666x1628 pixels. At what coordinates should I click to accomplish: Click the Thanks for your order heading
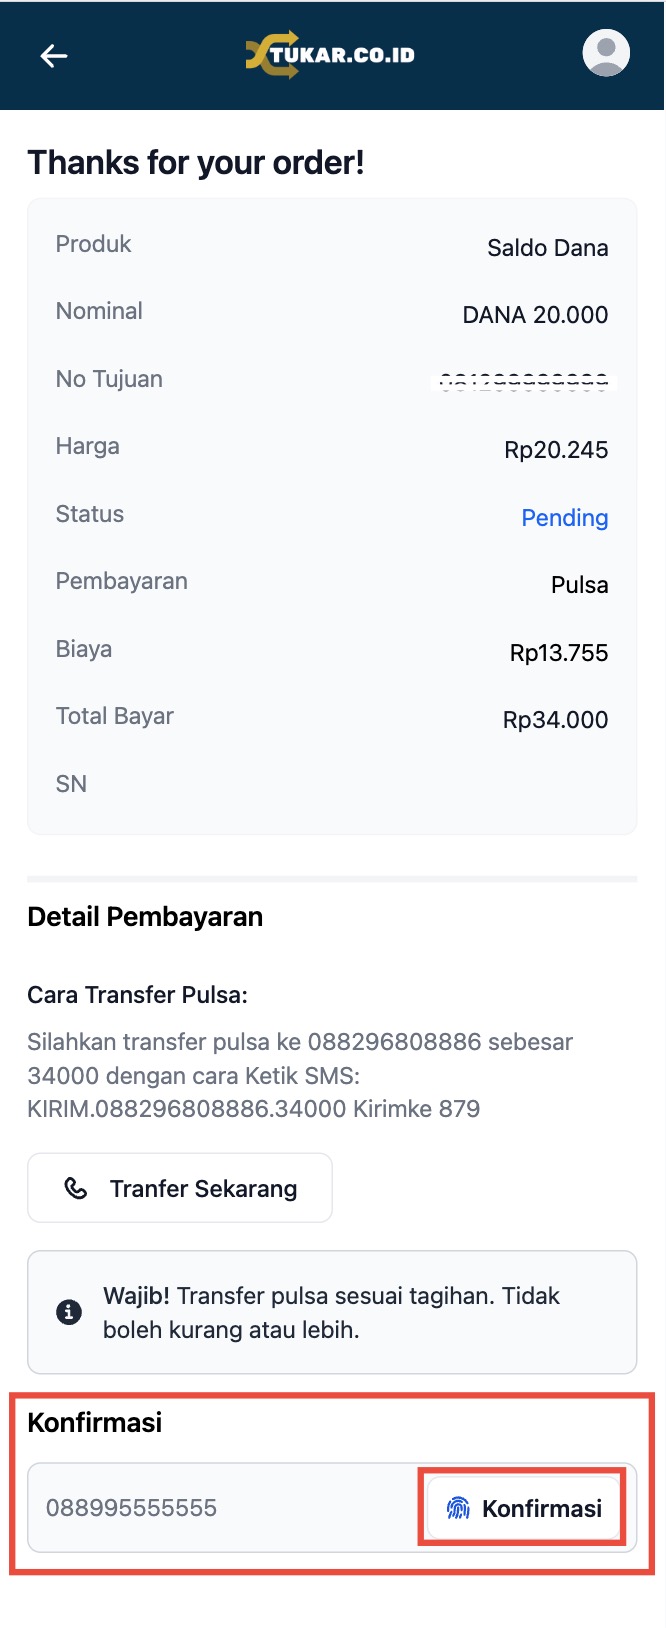coord(196,162)
